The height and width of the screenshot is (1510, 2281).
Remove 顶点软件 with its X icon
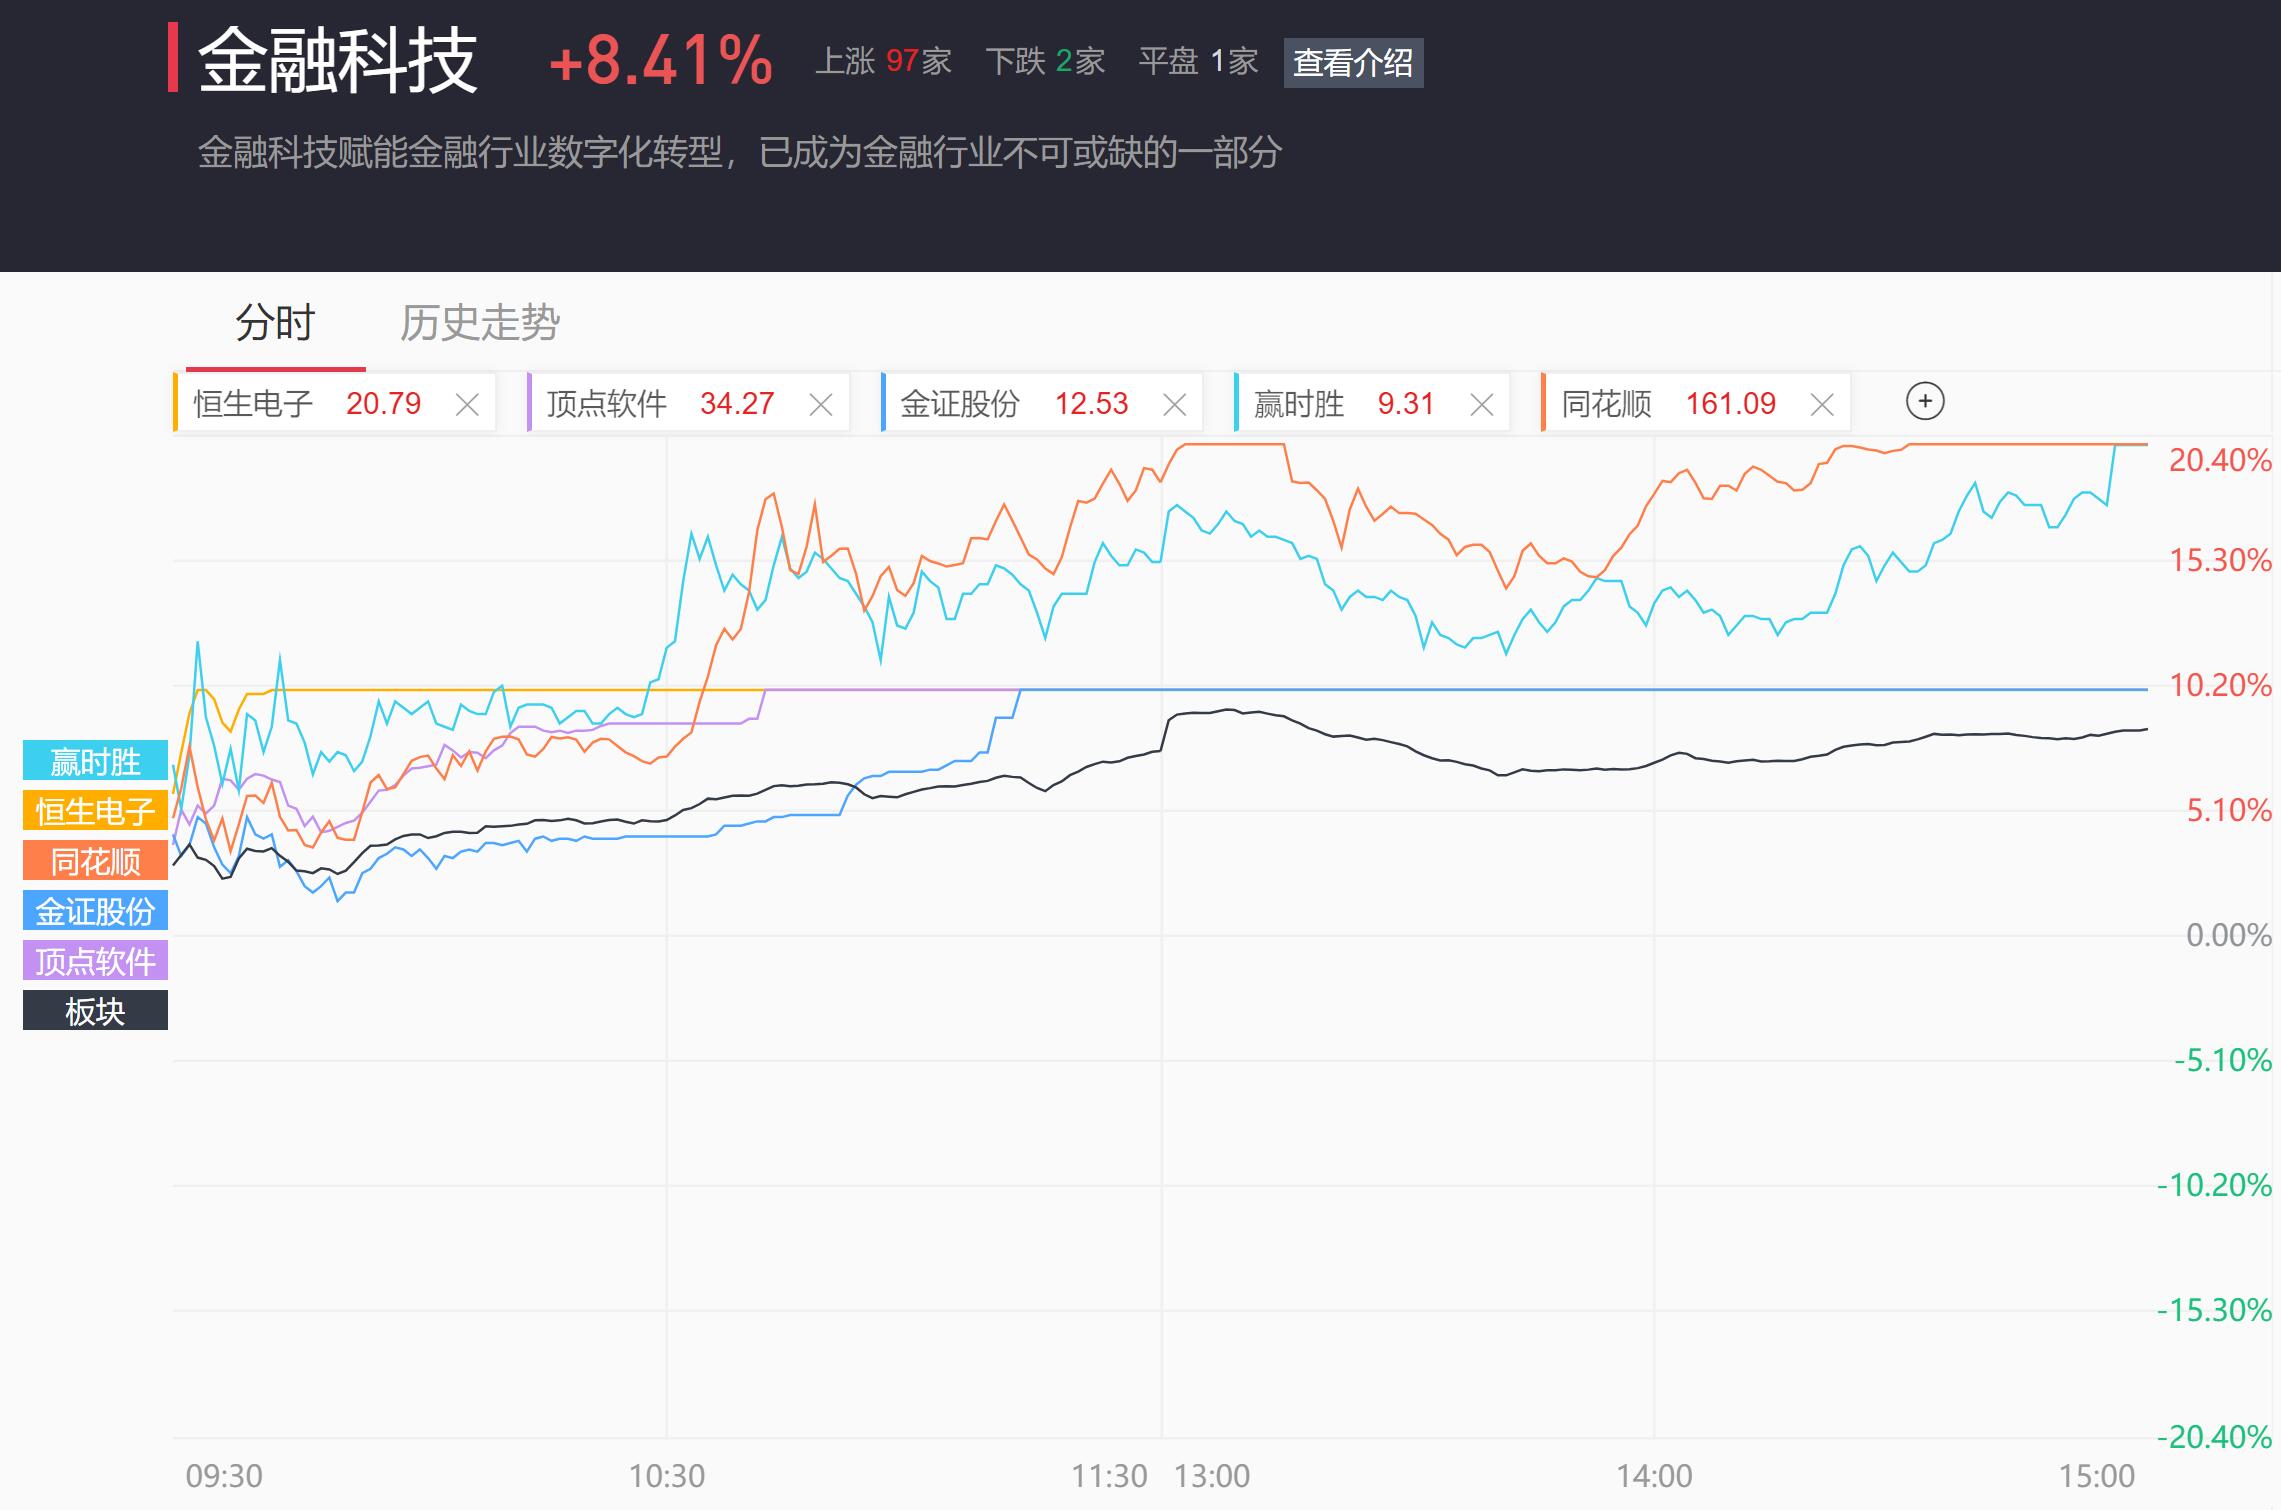click(x=821, y=404)
